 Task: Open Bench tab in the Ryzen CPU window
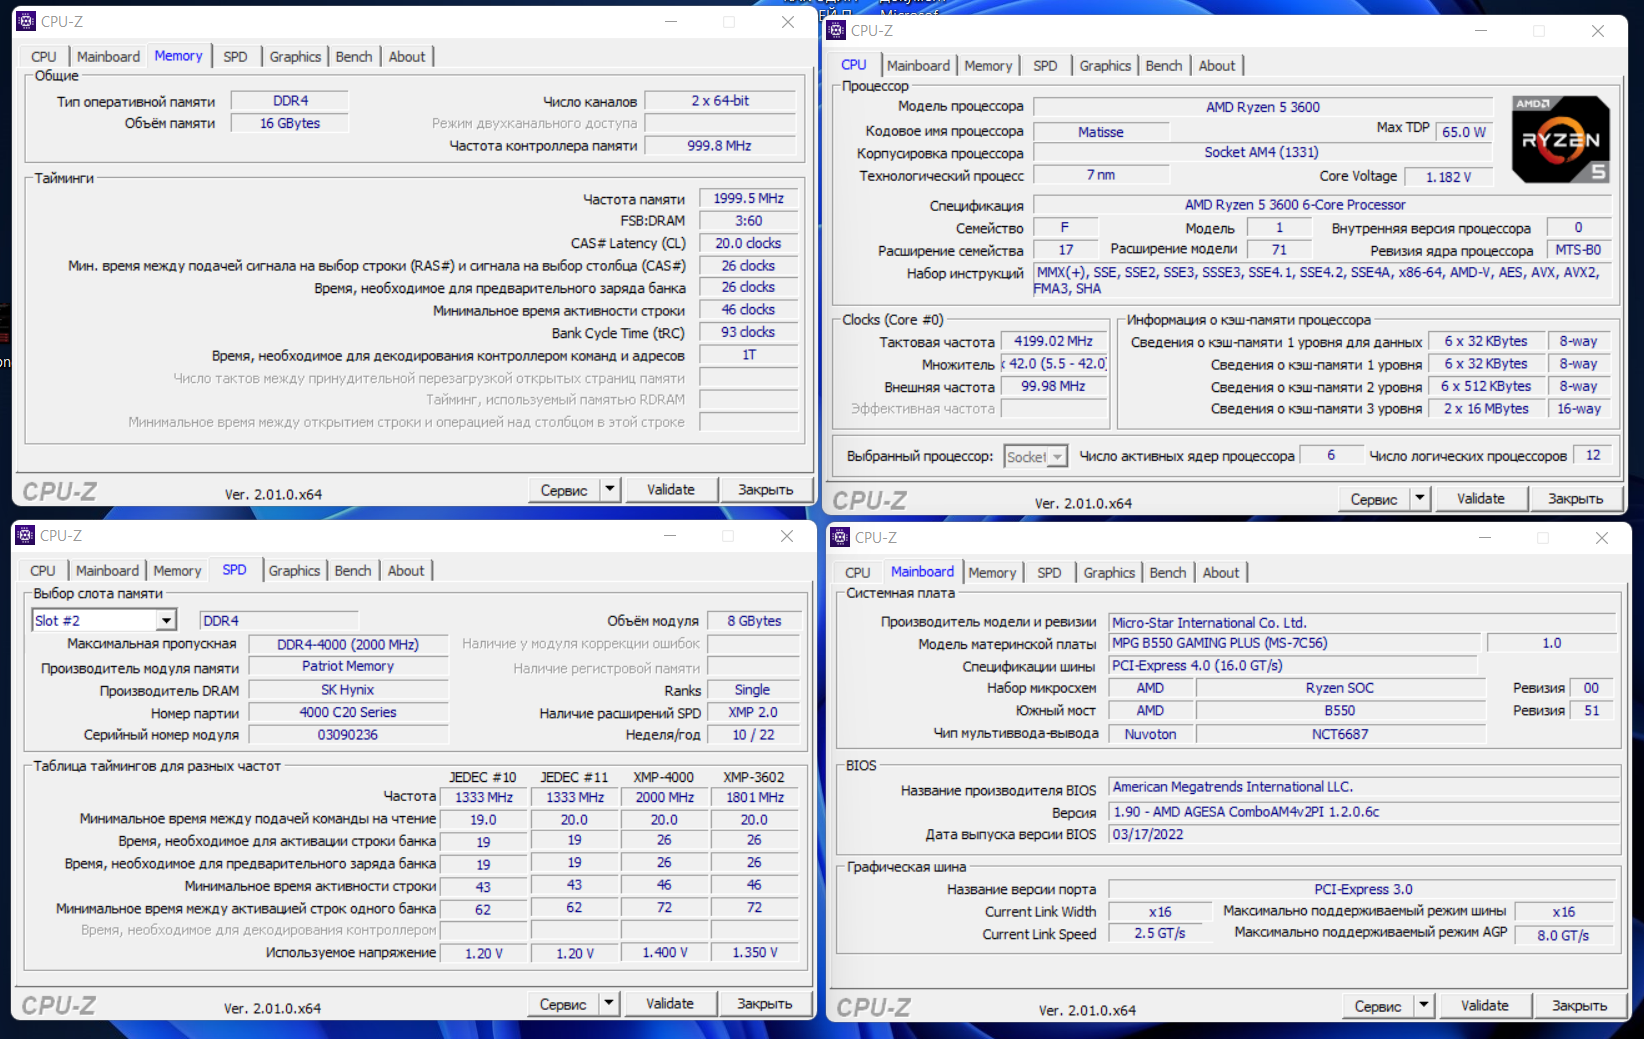(1164, 66)
